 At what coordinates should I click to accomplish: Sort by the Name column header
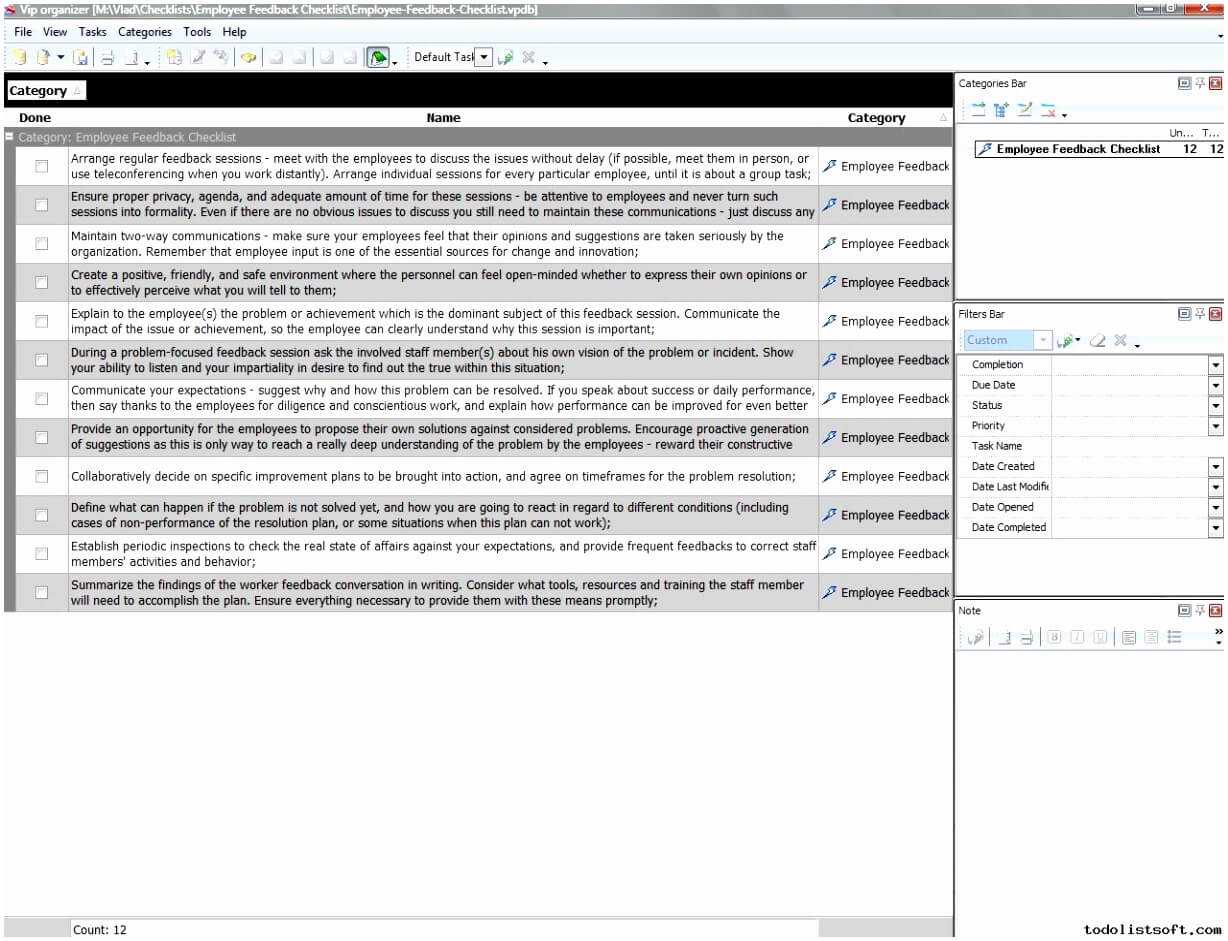coord(443,118)
